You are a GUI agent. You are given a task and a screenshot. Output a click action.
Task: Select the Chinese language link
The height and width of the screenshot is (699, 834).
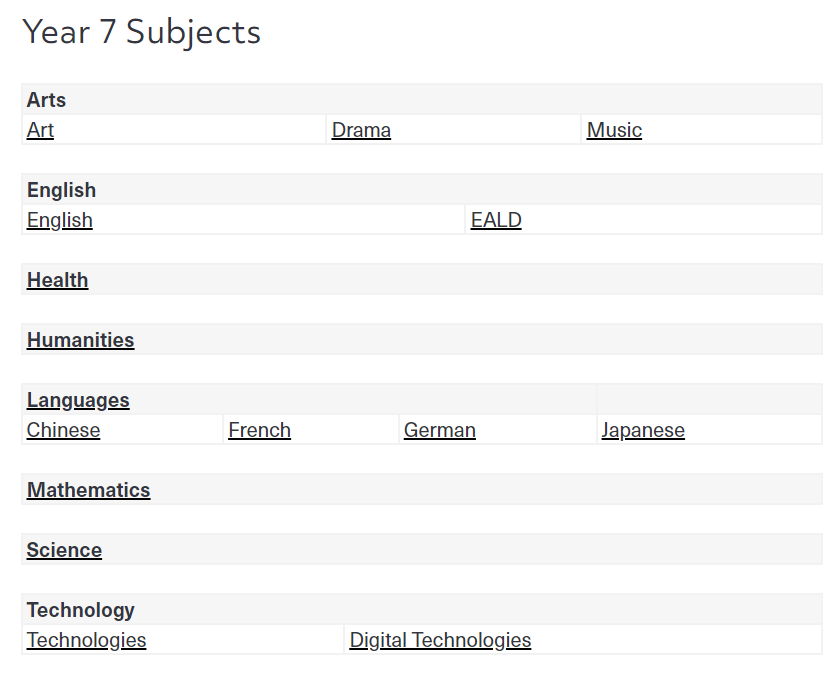click(x=63, y=430)
